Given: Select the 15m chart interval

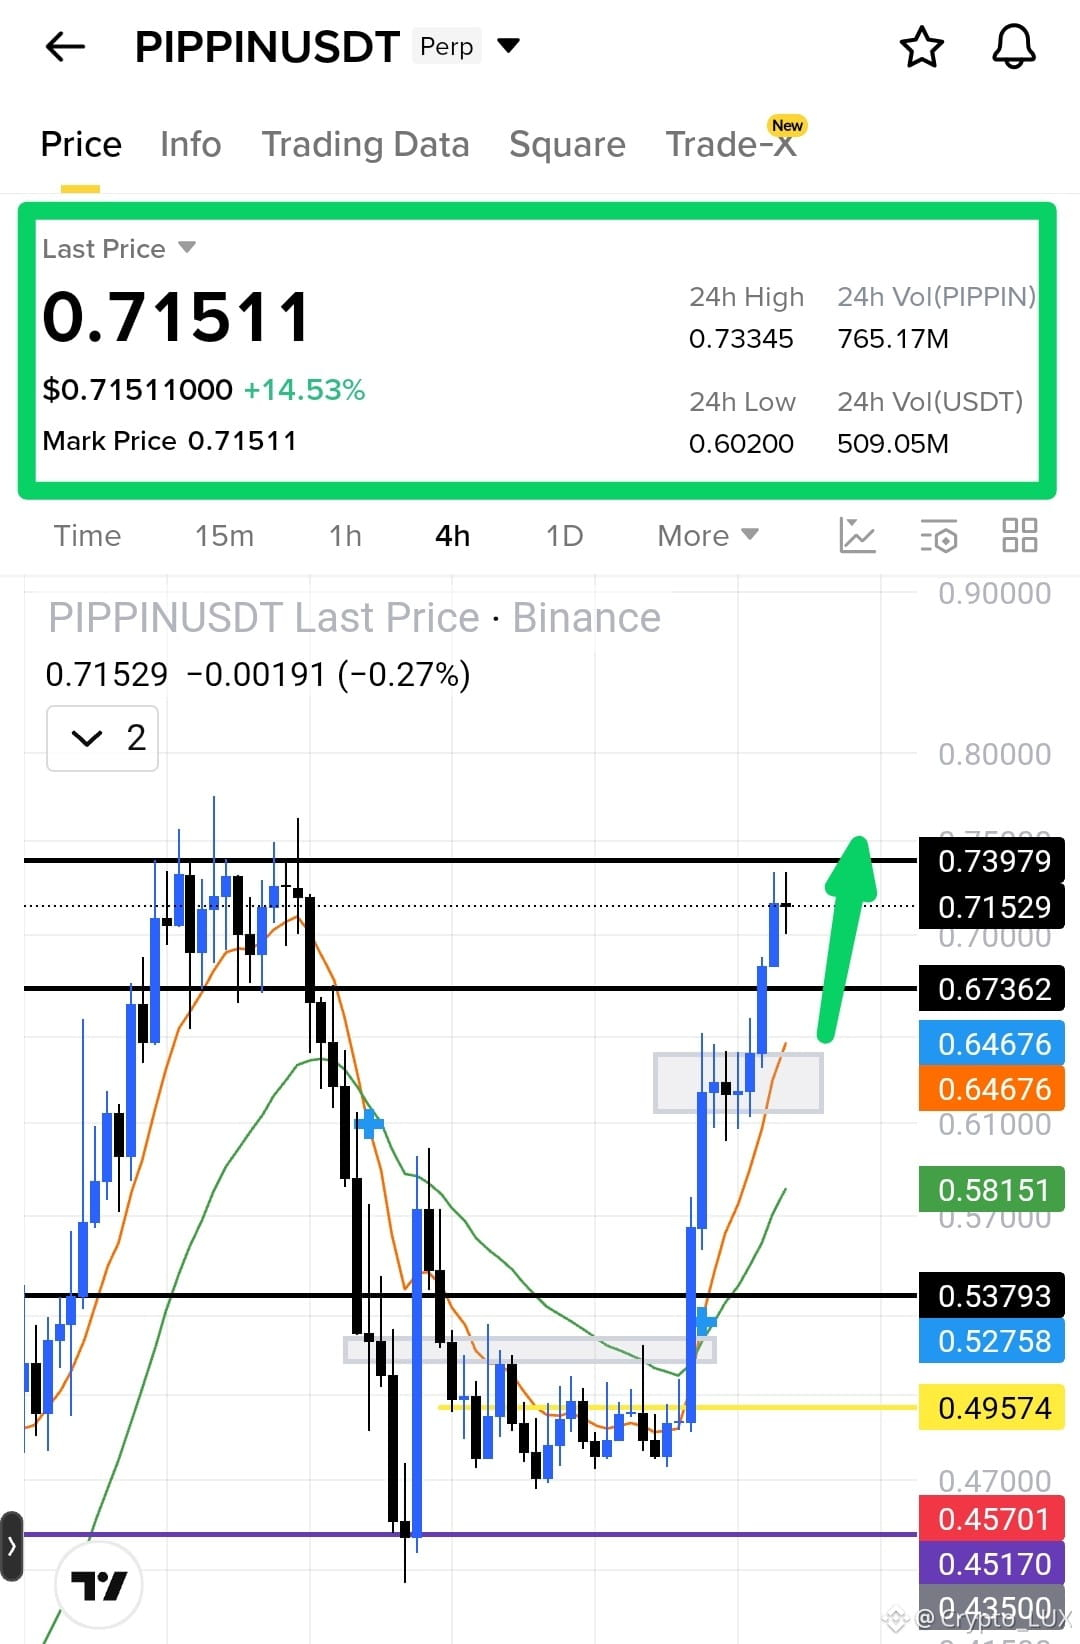Looking at the screenshot, I should 224,536.
